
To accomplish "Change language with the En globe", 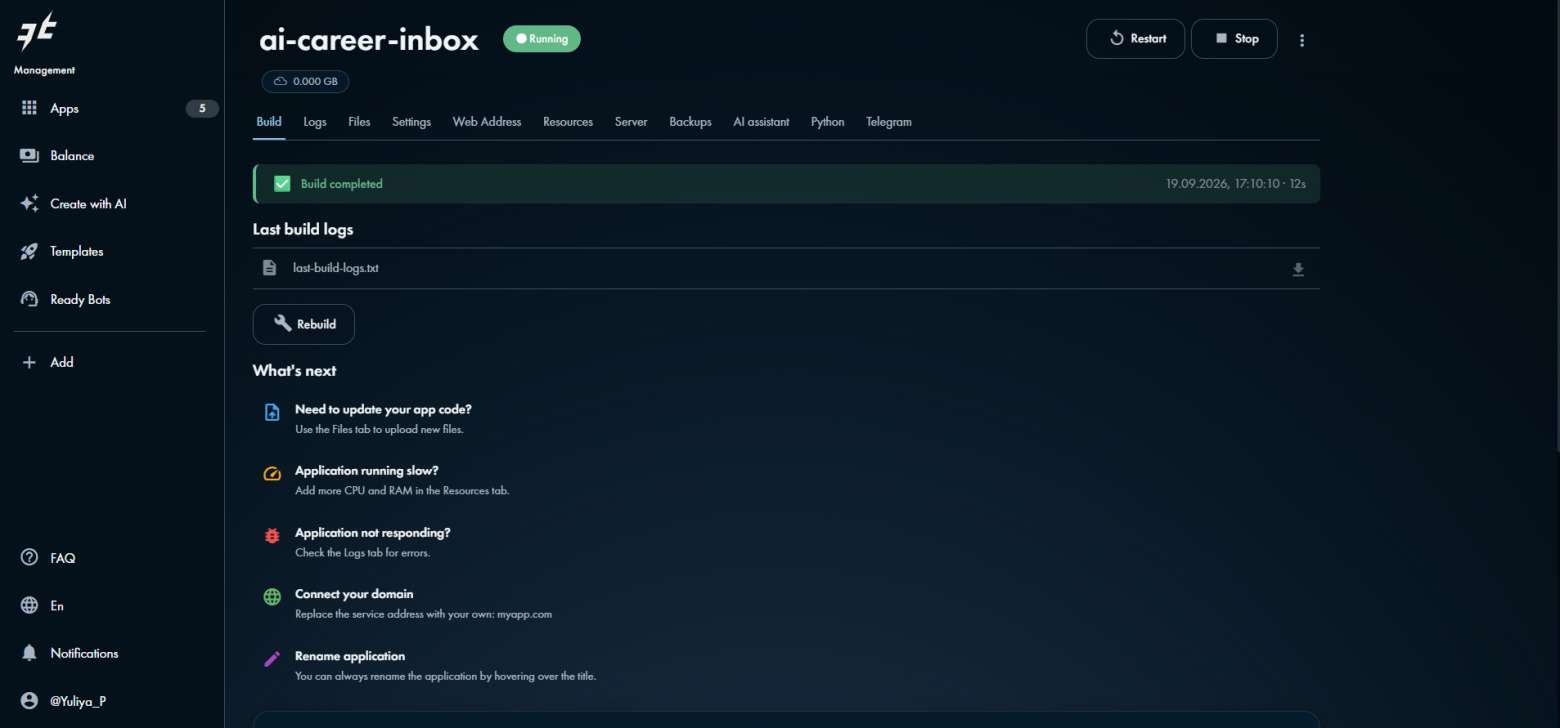I will (29, 606).
